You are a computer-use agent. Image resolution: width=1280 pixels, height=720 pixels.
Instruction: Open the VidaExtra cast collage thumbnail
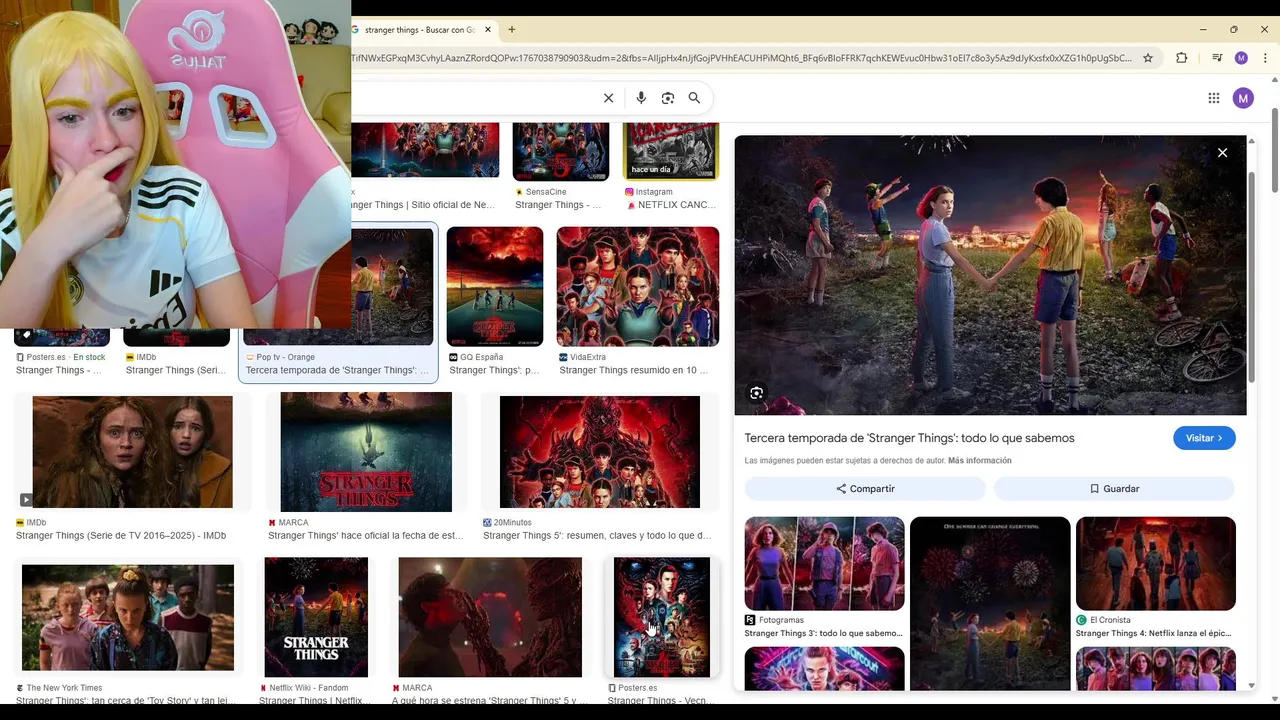pos(638,286)
